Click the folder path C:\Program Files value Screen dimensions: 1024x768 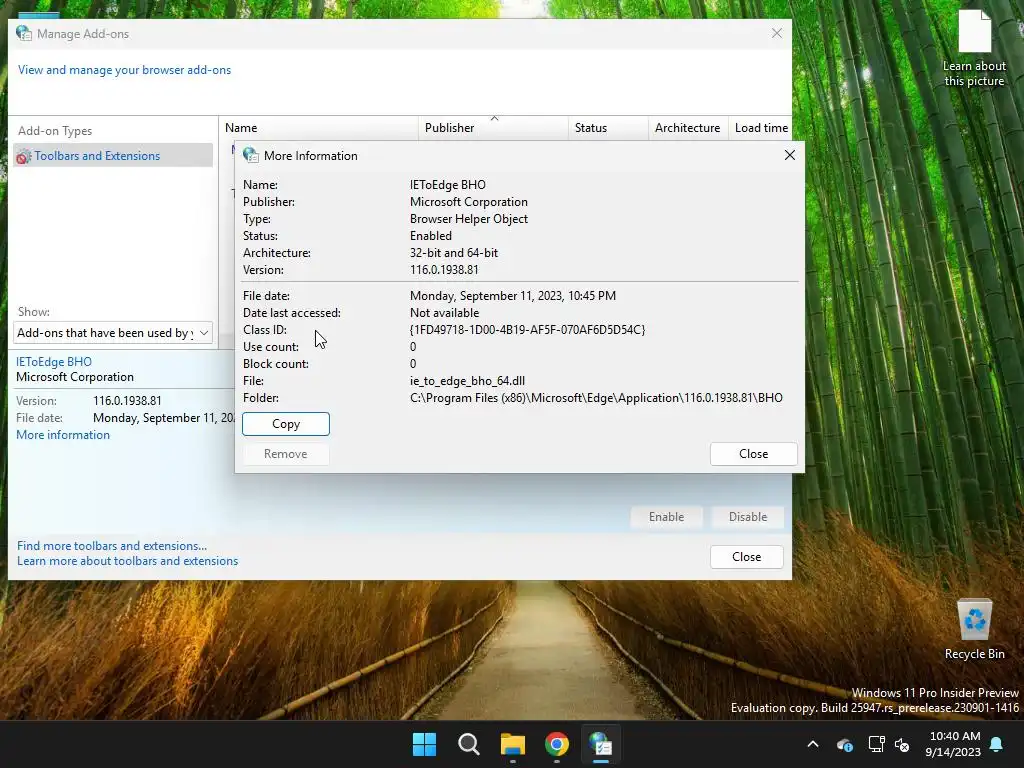(596, 398)
